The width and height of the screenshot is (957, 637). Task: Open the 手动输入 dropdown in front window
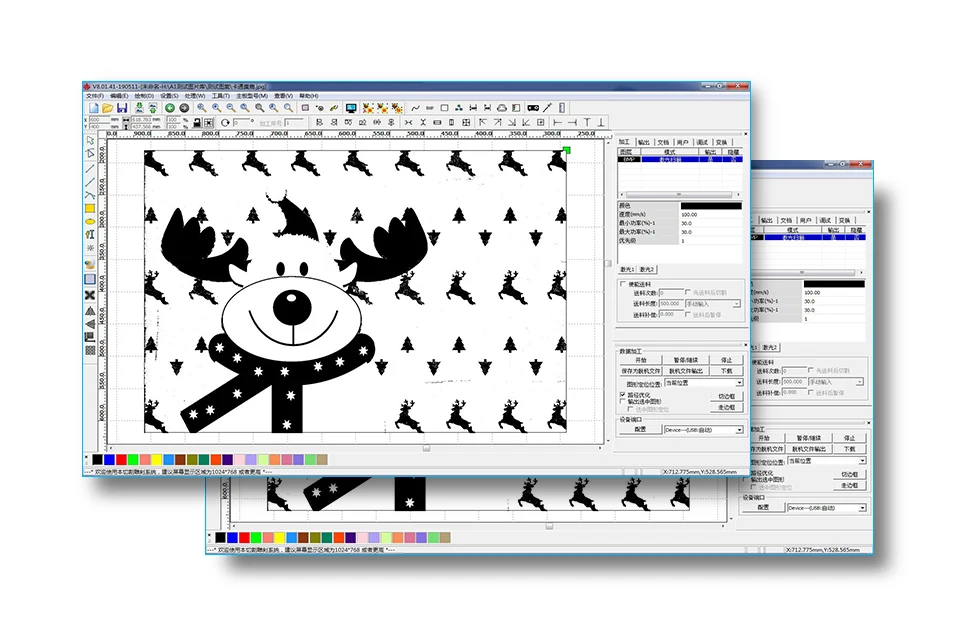pos(713,304)
